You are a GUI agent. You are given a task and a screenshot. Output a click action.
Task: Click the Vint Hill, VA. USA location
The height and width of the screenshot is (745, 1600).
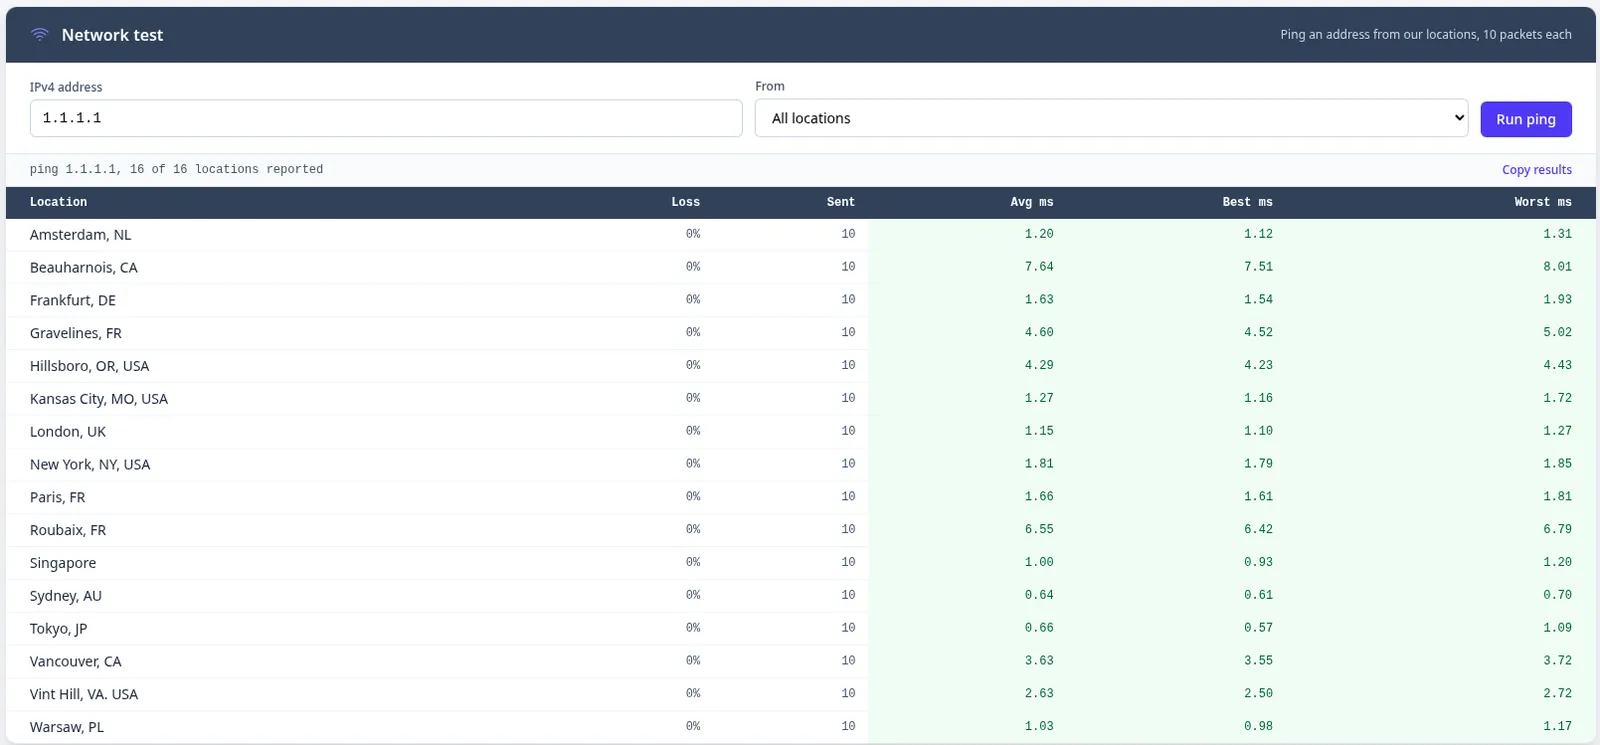point(84,695)
